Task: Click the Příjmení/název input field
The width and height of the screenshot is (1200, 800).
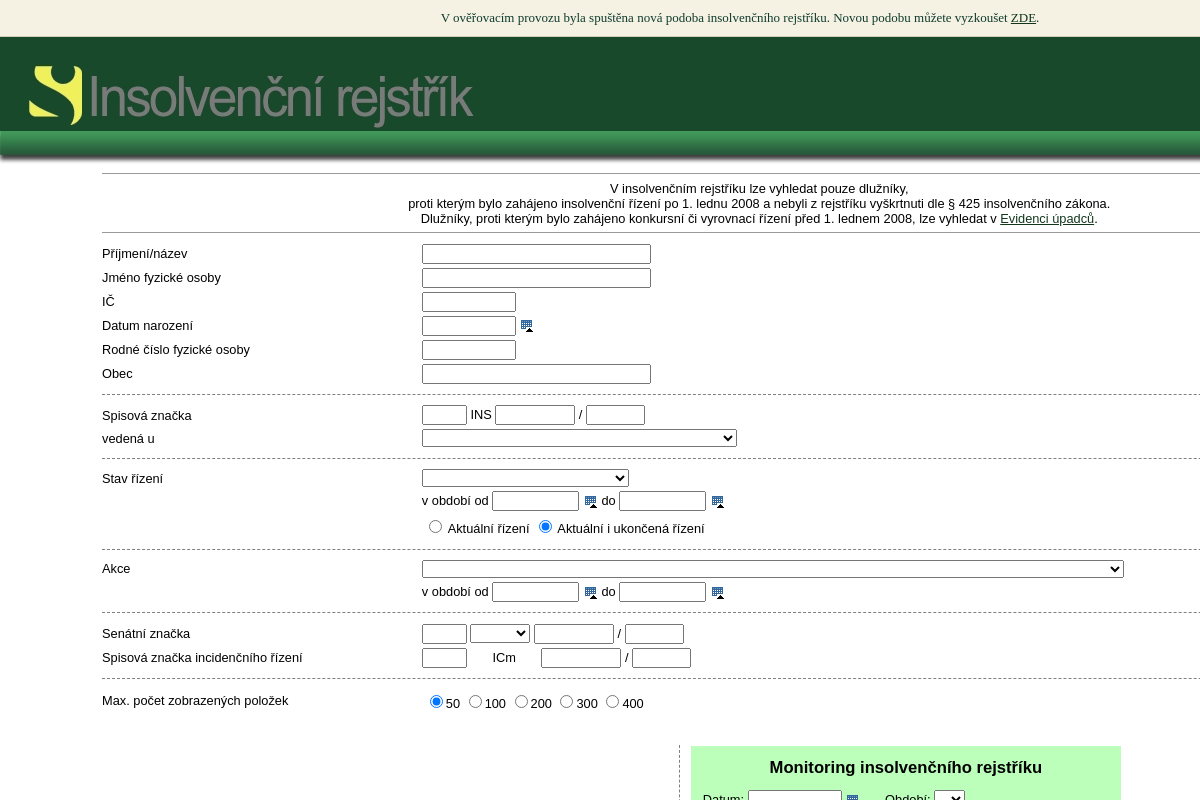Action: pyautogui.click(x=536, y=254)
